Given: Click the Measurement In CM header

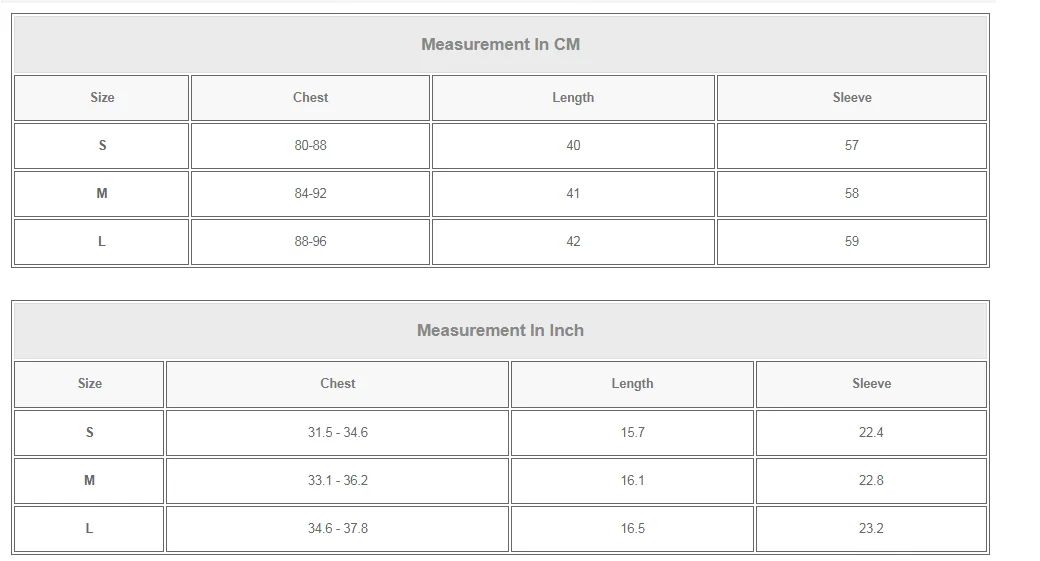Looking at the screenshot, I should (x=500, y=44).
